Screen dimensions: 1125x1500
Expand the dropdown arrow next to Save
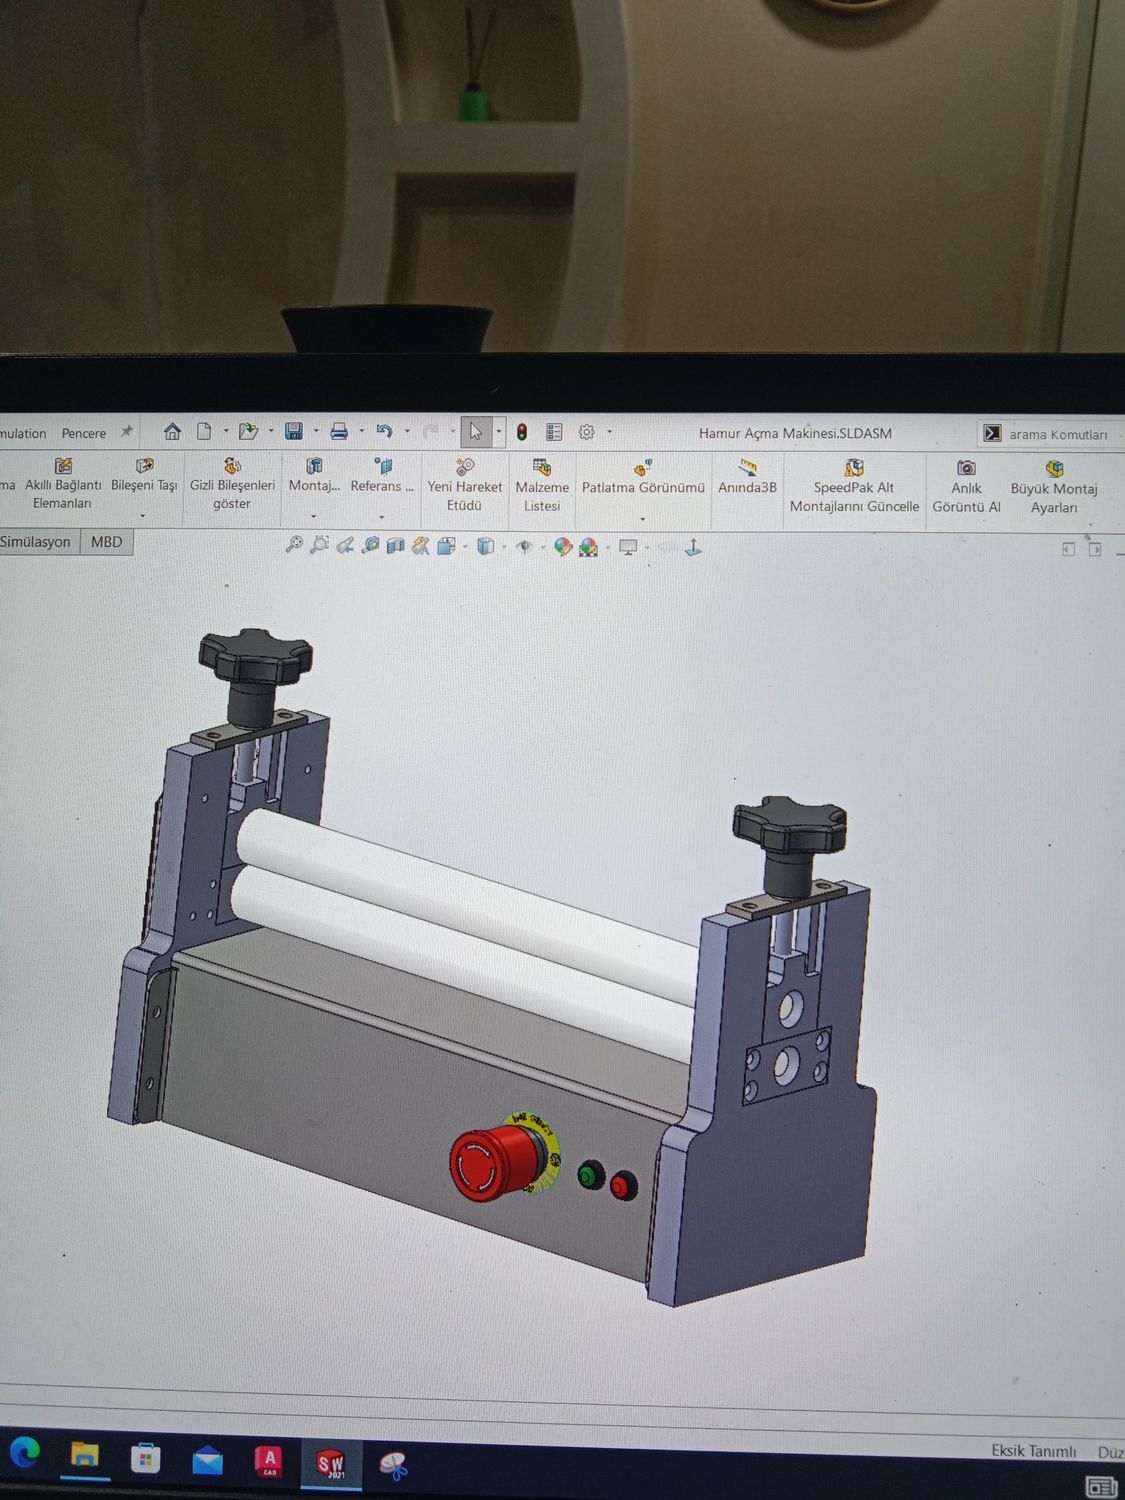[x=316, y=432]
